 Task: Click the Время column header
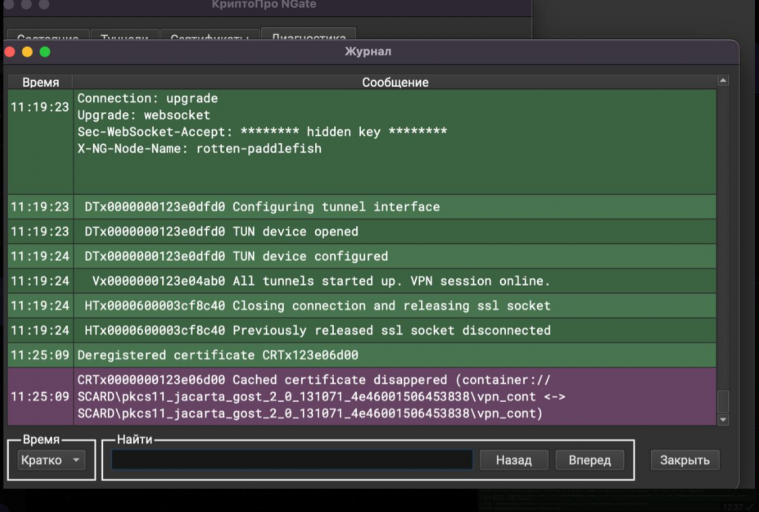pos(41,82)
